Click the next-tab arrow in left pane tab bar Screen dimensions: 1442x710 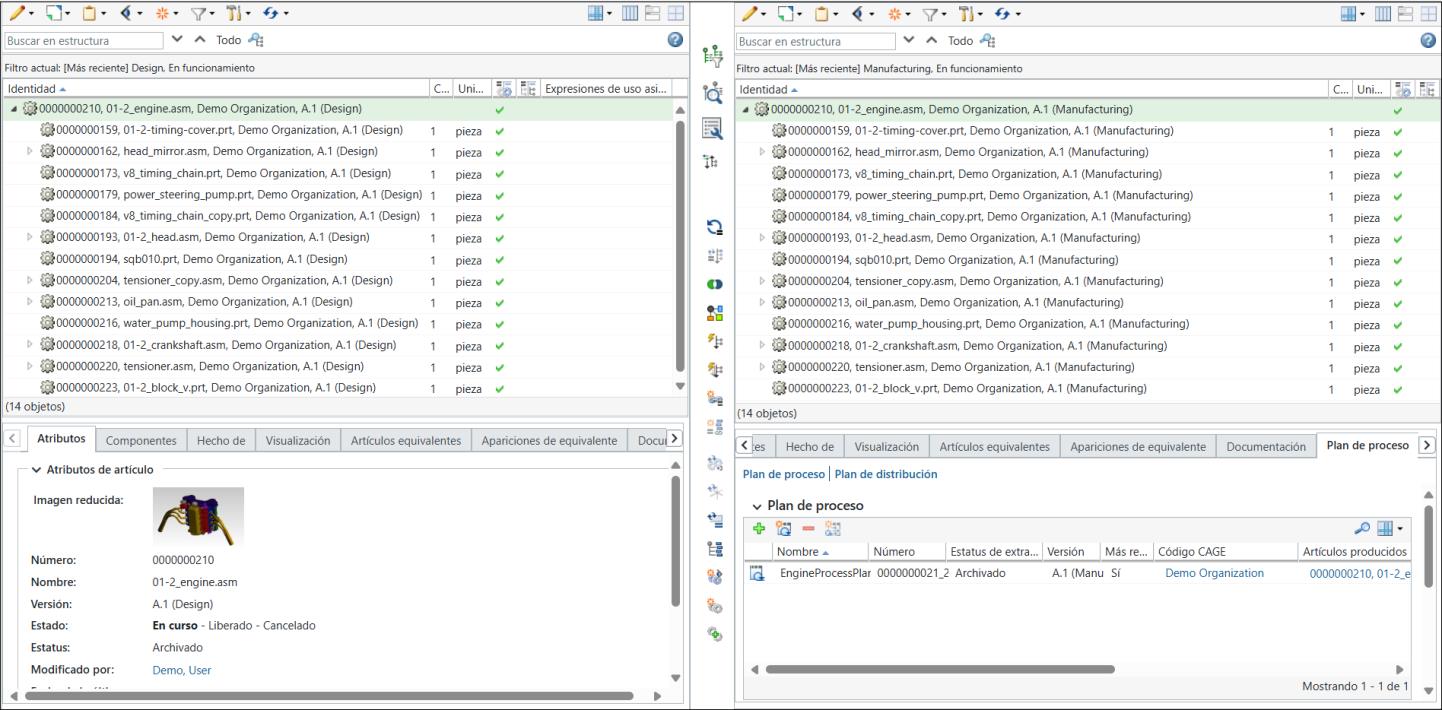coord(675,439)
